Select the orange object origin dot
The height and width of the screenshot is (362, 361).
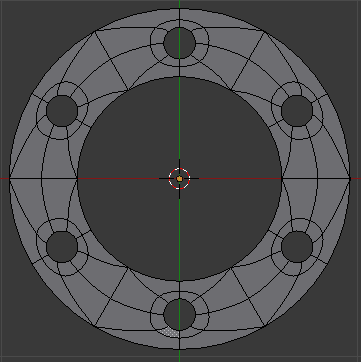click(x=179, y=179)
